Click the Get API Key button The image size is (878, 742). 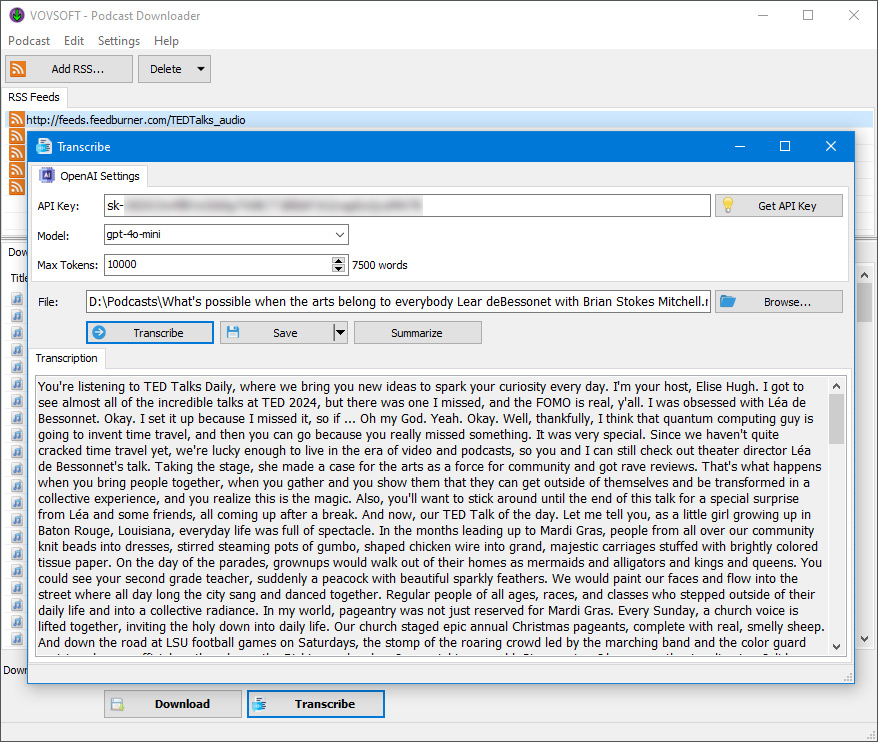tap(779, 206)
